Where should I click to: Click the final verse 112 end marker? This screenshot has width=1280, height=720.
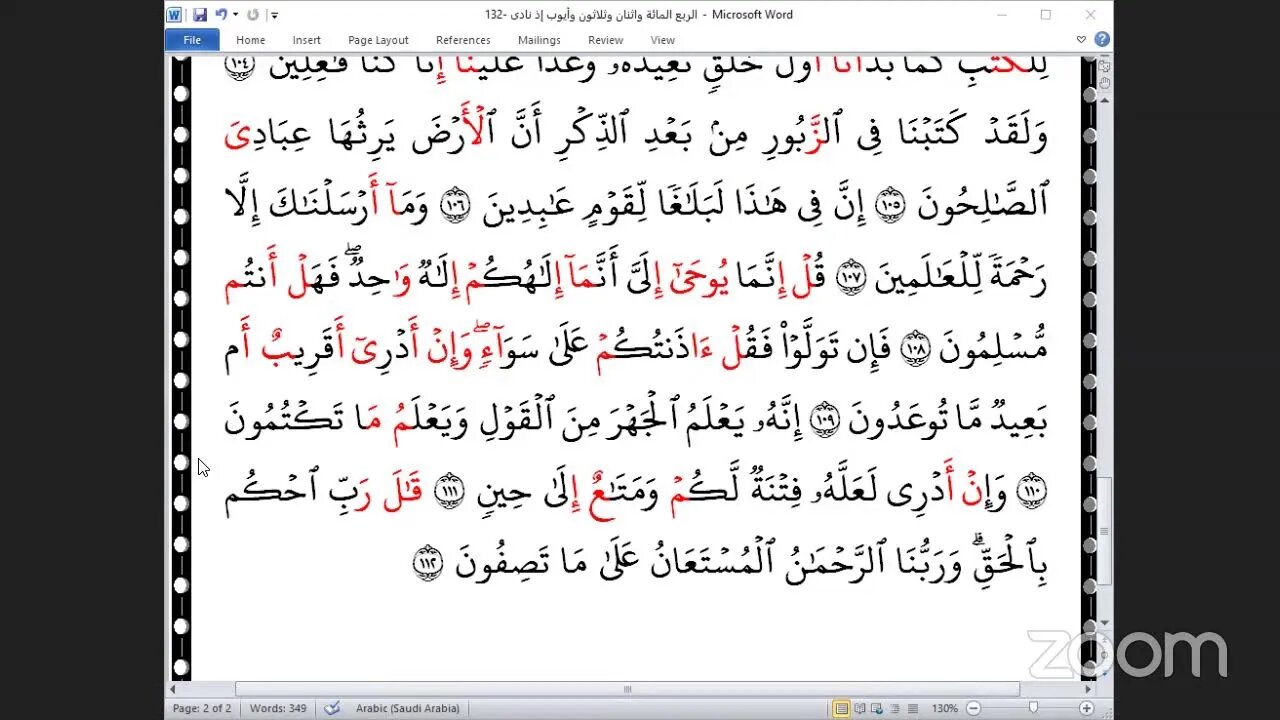[x=427, y=565]
